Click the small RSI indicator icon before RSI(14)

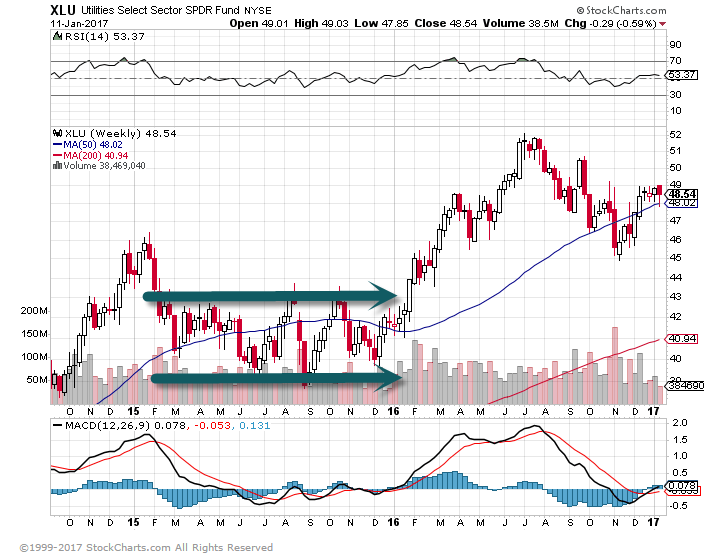coord(57,36)
